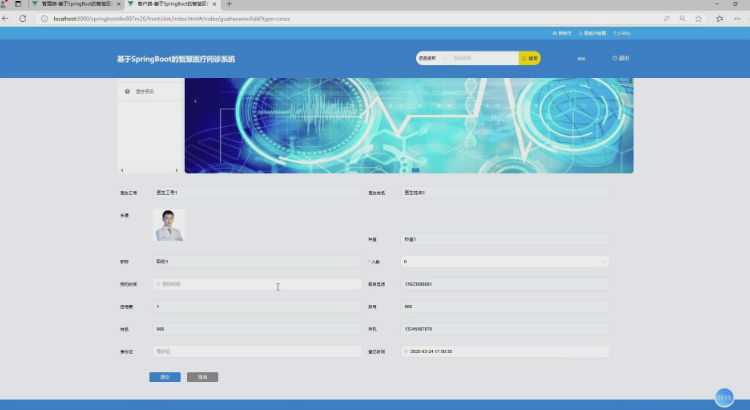Reload the page with the refresh icon
The height and width of the screenshot is (410, 750).
(x=22, y=19)
